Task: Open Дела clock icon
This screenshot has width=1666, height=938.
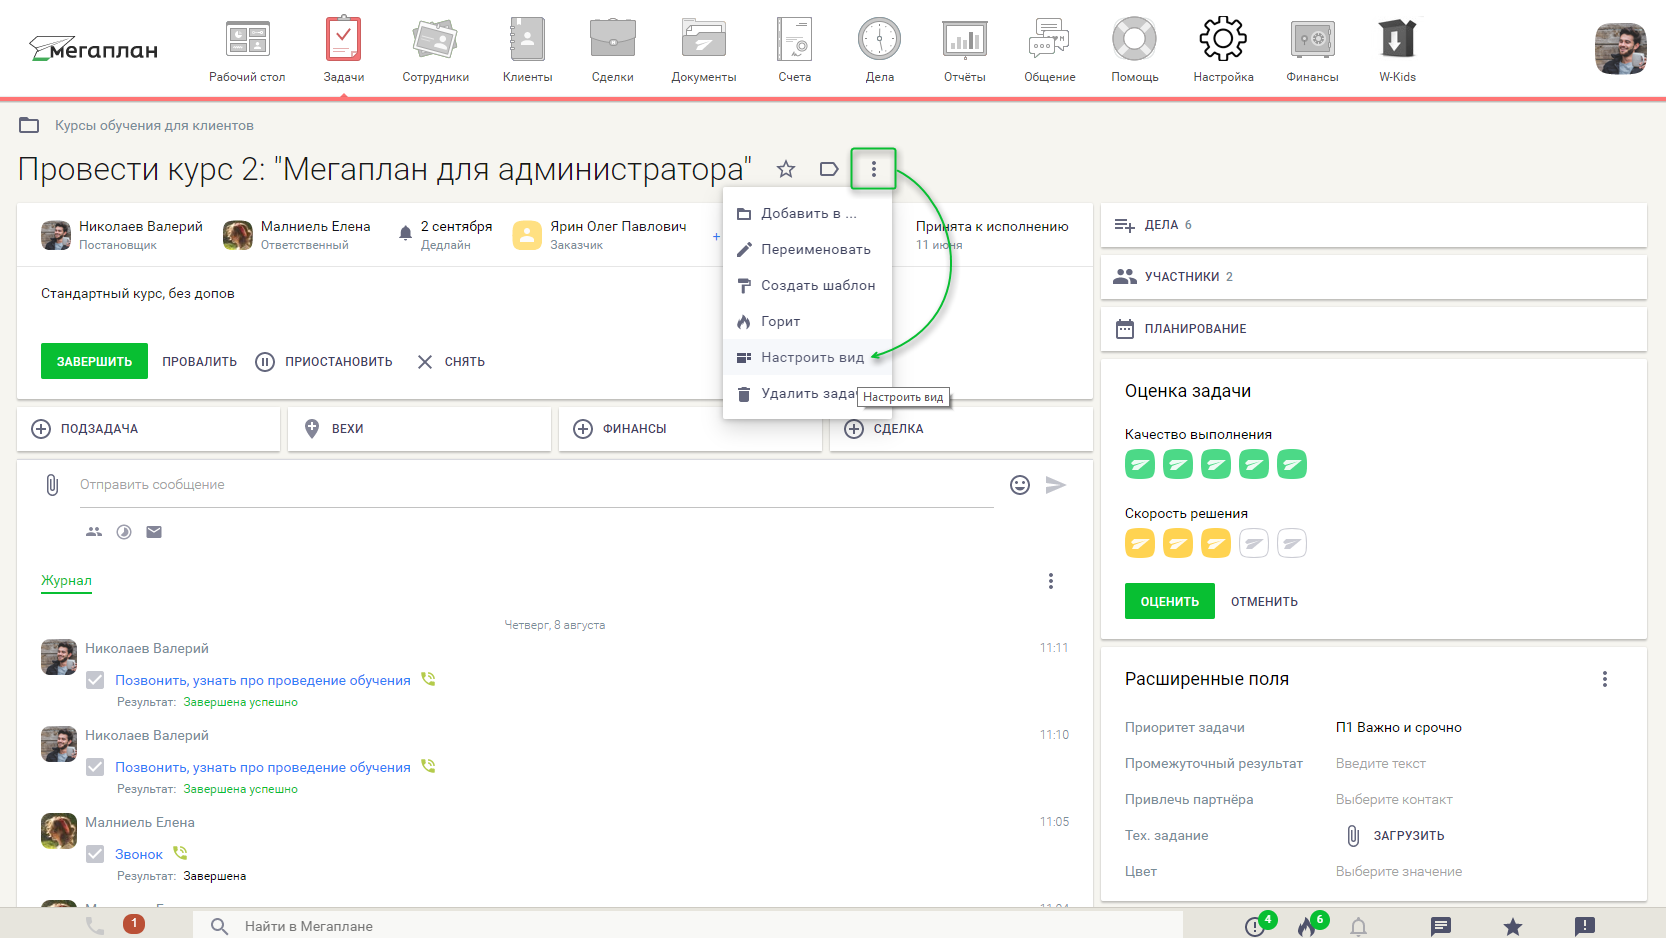Action: (x=880, y=40)
